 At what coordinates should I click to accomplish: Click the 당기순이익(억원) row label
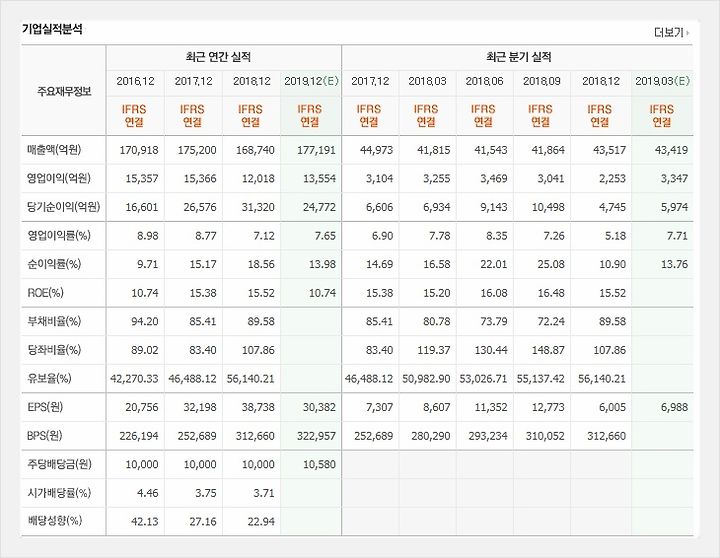63,207
